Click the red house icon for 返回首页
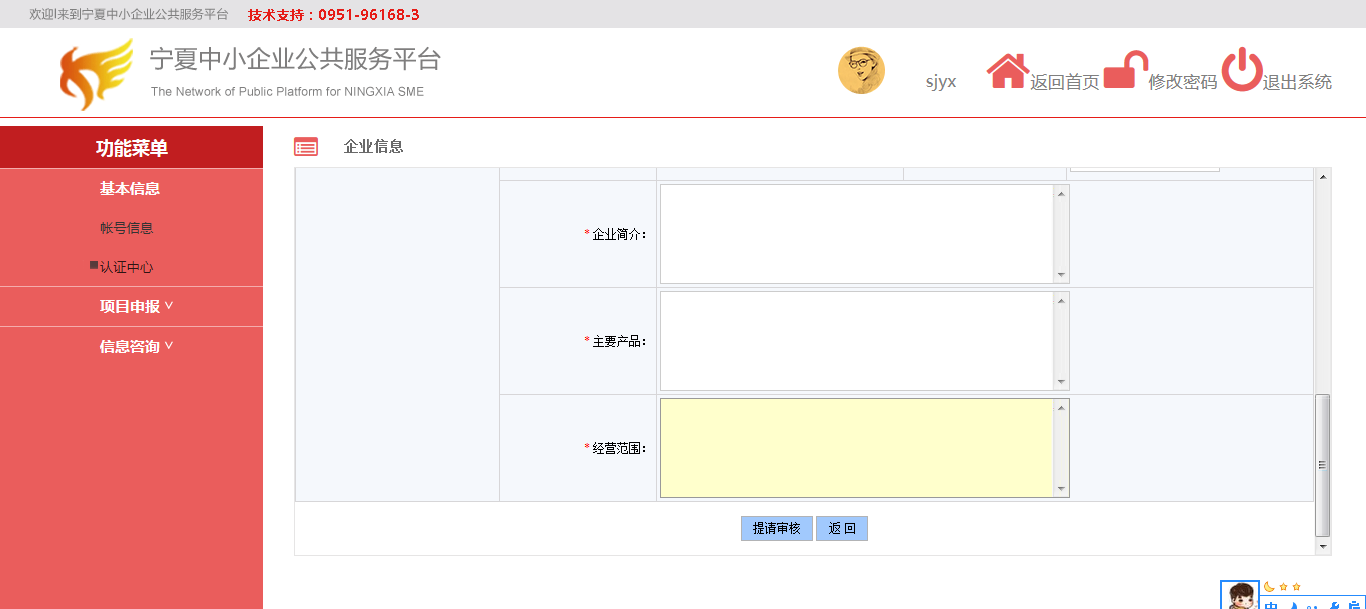This screenshot has width=1366, height=609. pyautogui.click(x=1007, y=71)
